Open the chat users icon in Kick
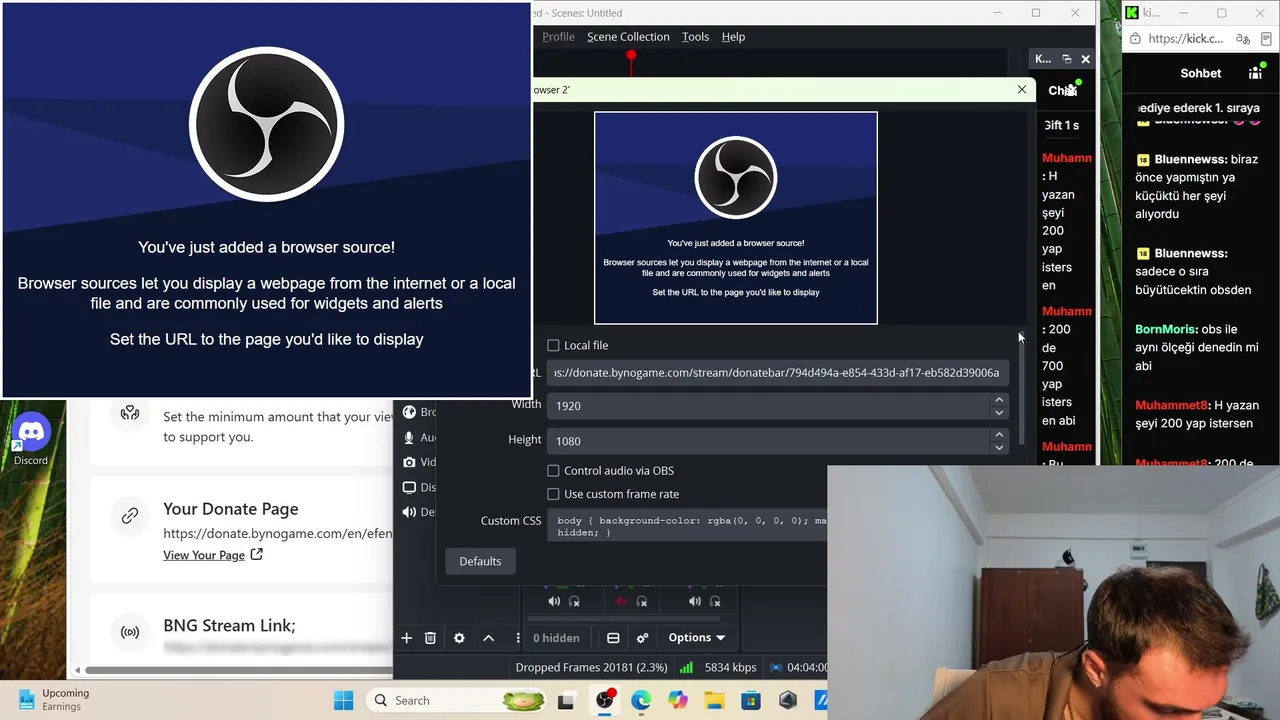1280x720 pixels. pos(1255,73)
